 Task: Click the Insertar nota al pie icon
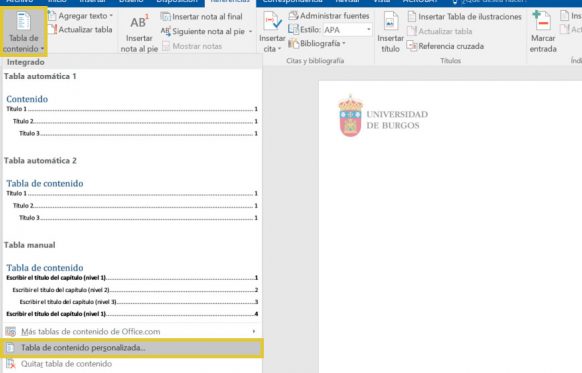138,23
